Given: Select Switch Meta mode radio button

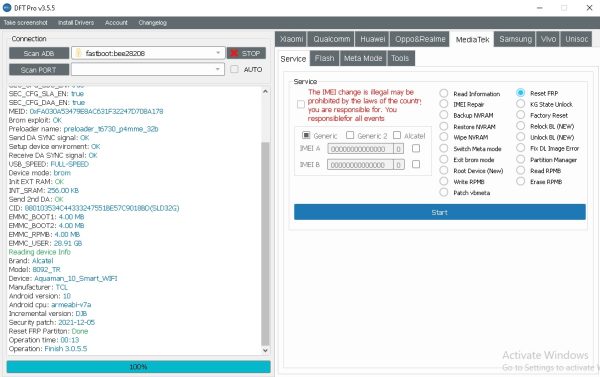Looking at the screenshot, I should point(443,148).
